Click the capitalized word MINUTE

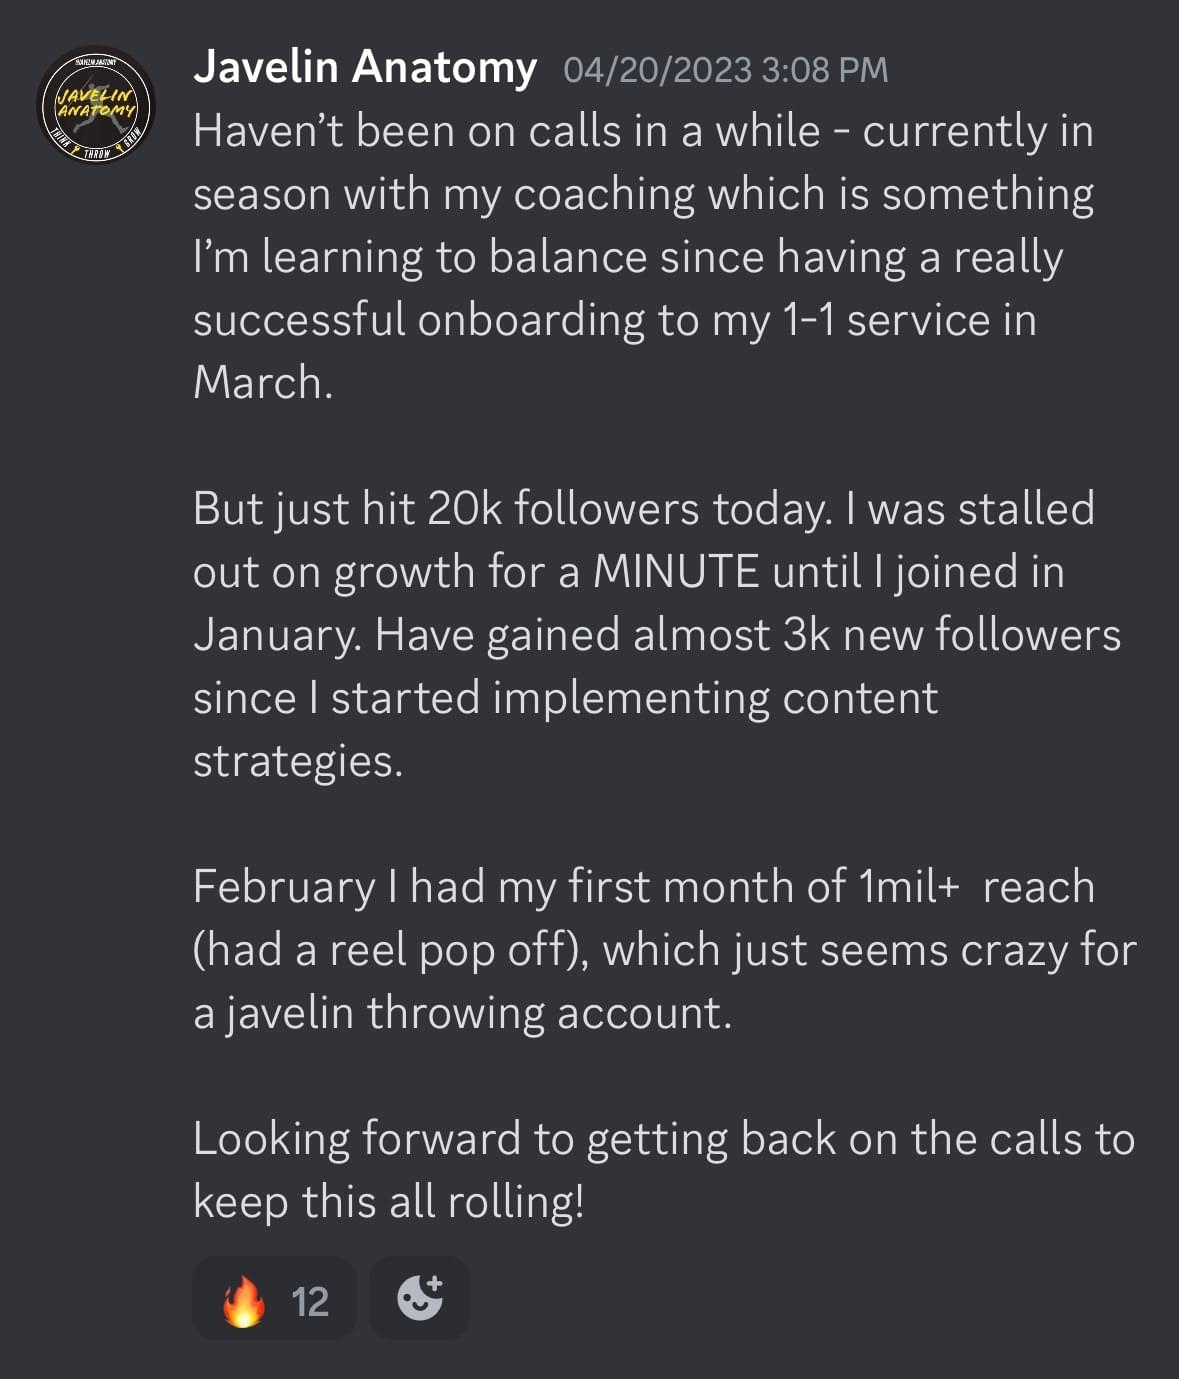[x=676, y=572]
